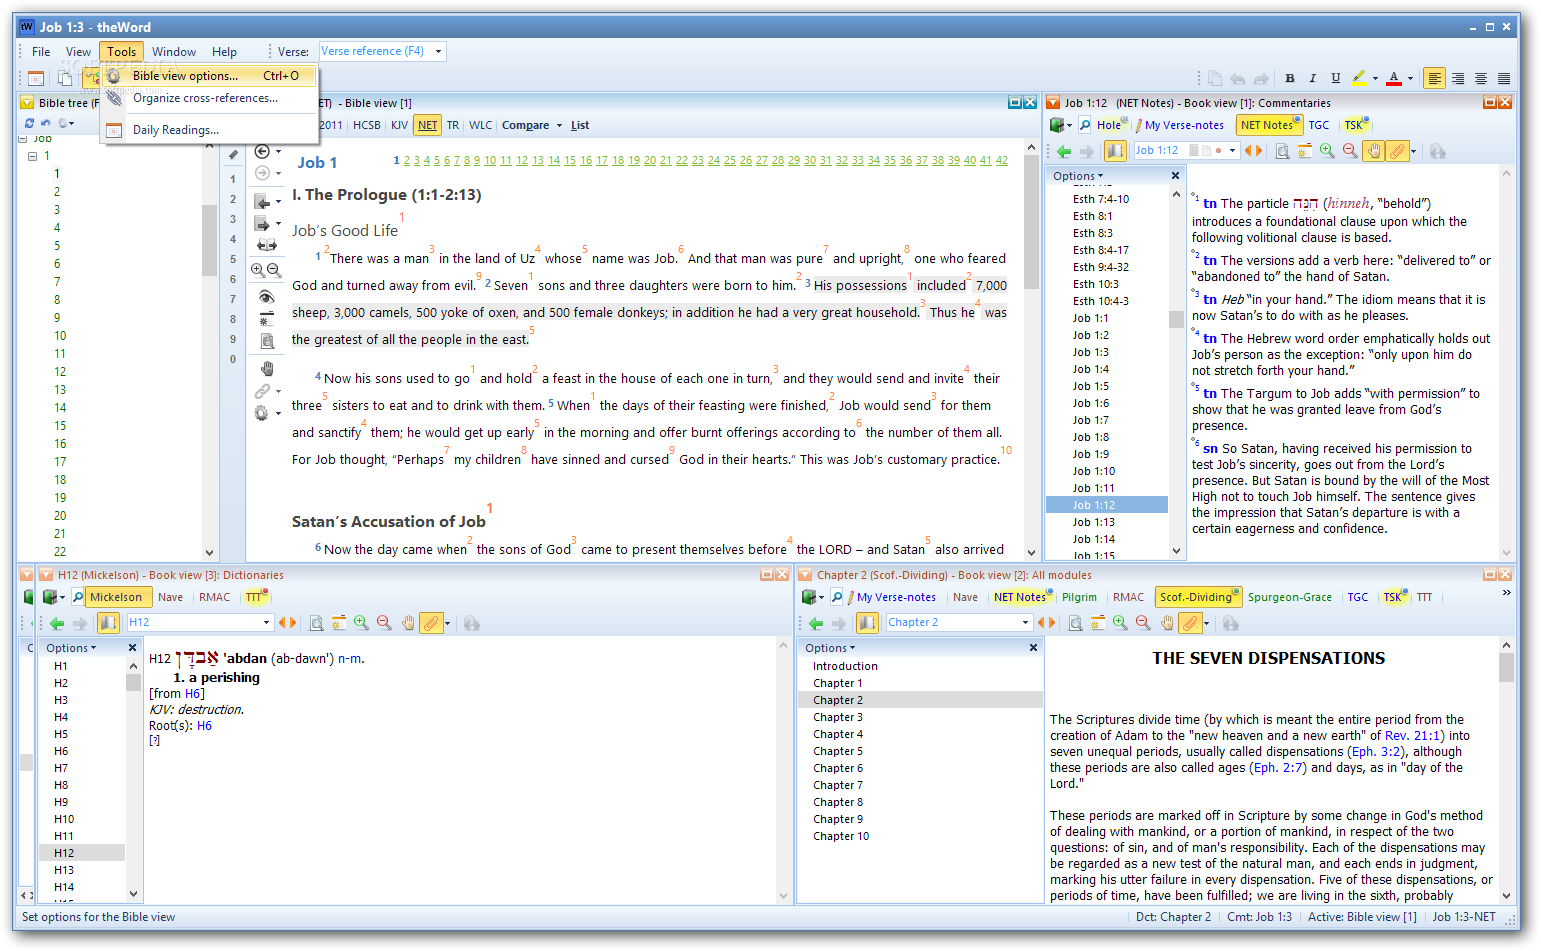
Task: Go back in Commentaries view with green arrow
Action: pyautogui.click(x=1064, y=151)
